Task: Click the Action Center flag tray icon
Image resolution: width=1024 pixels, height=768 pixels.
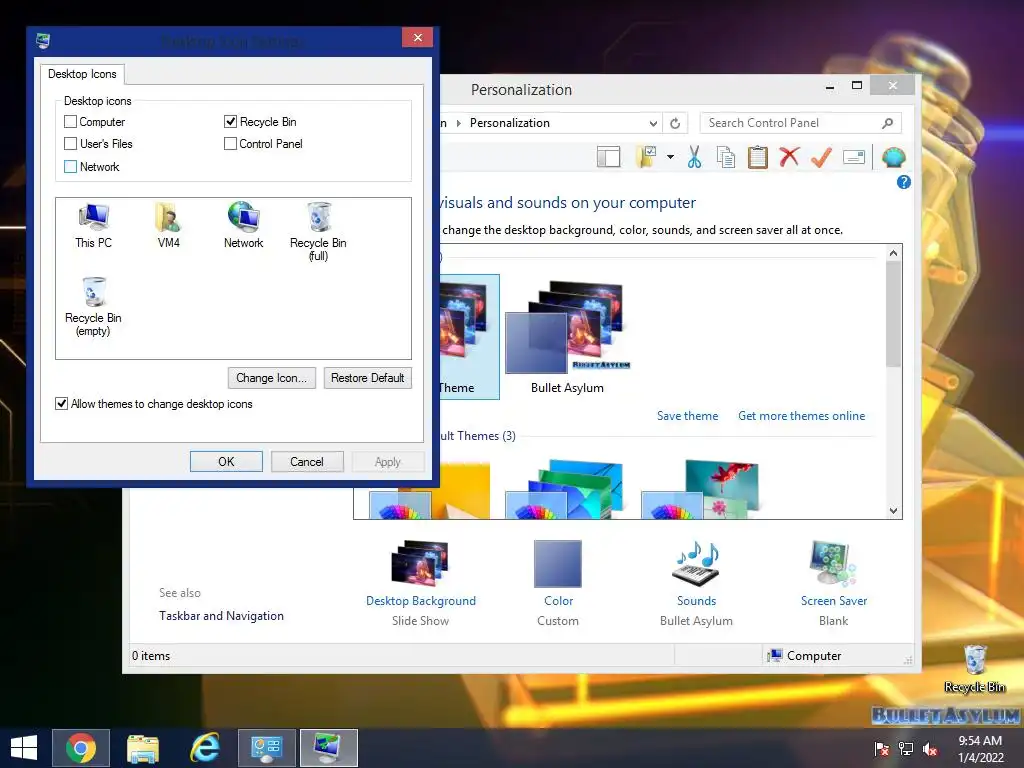Action: click(x=881, y=749)
